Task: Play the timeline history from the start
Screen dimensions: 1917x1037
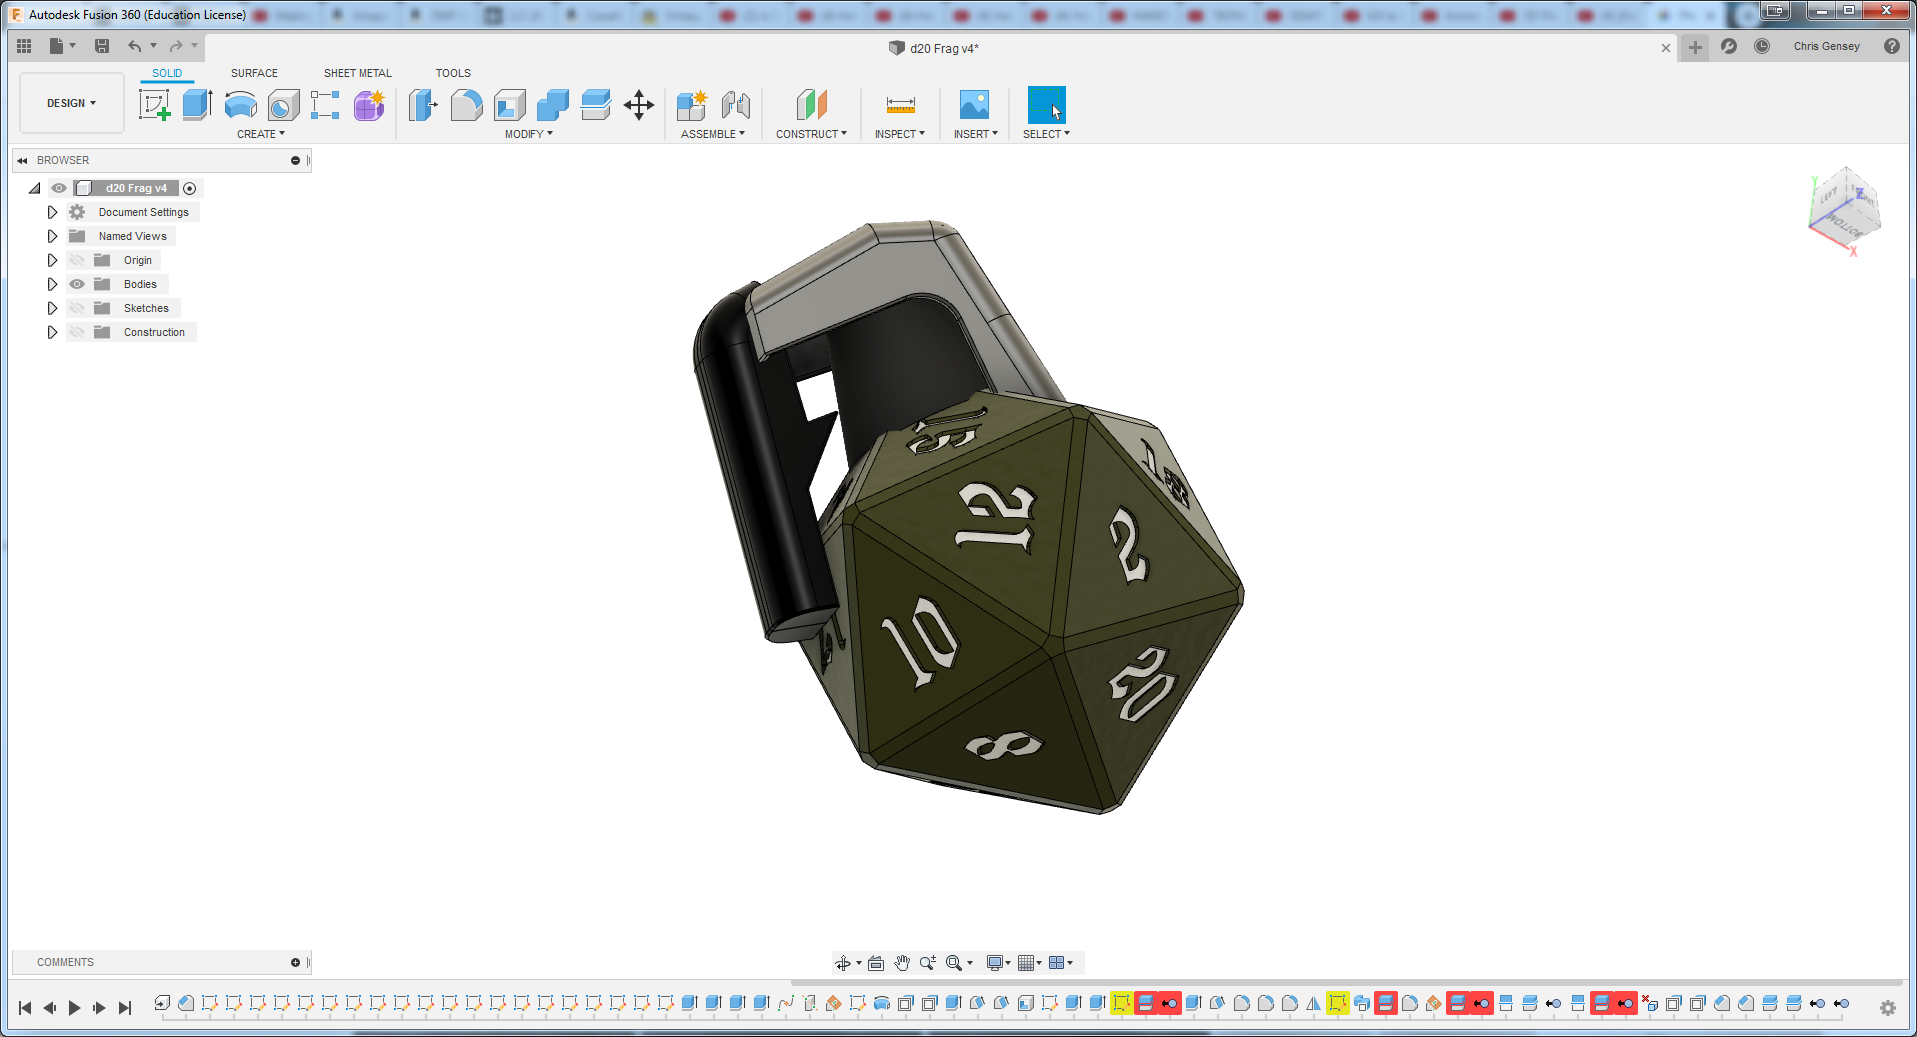Action: click(75, 1008)
